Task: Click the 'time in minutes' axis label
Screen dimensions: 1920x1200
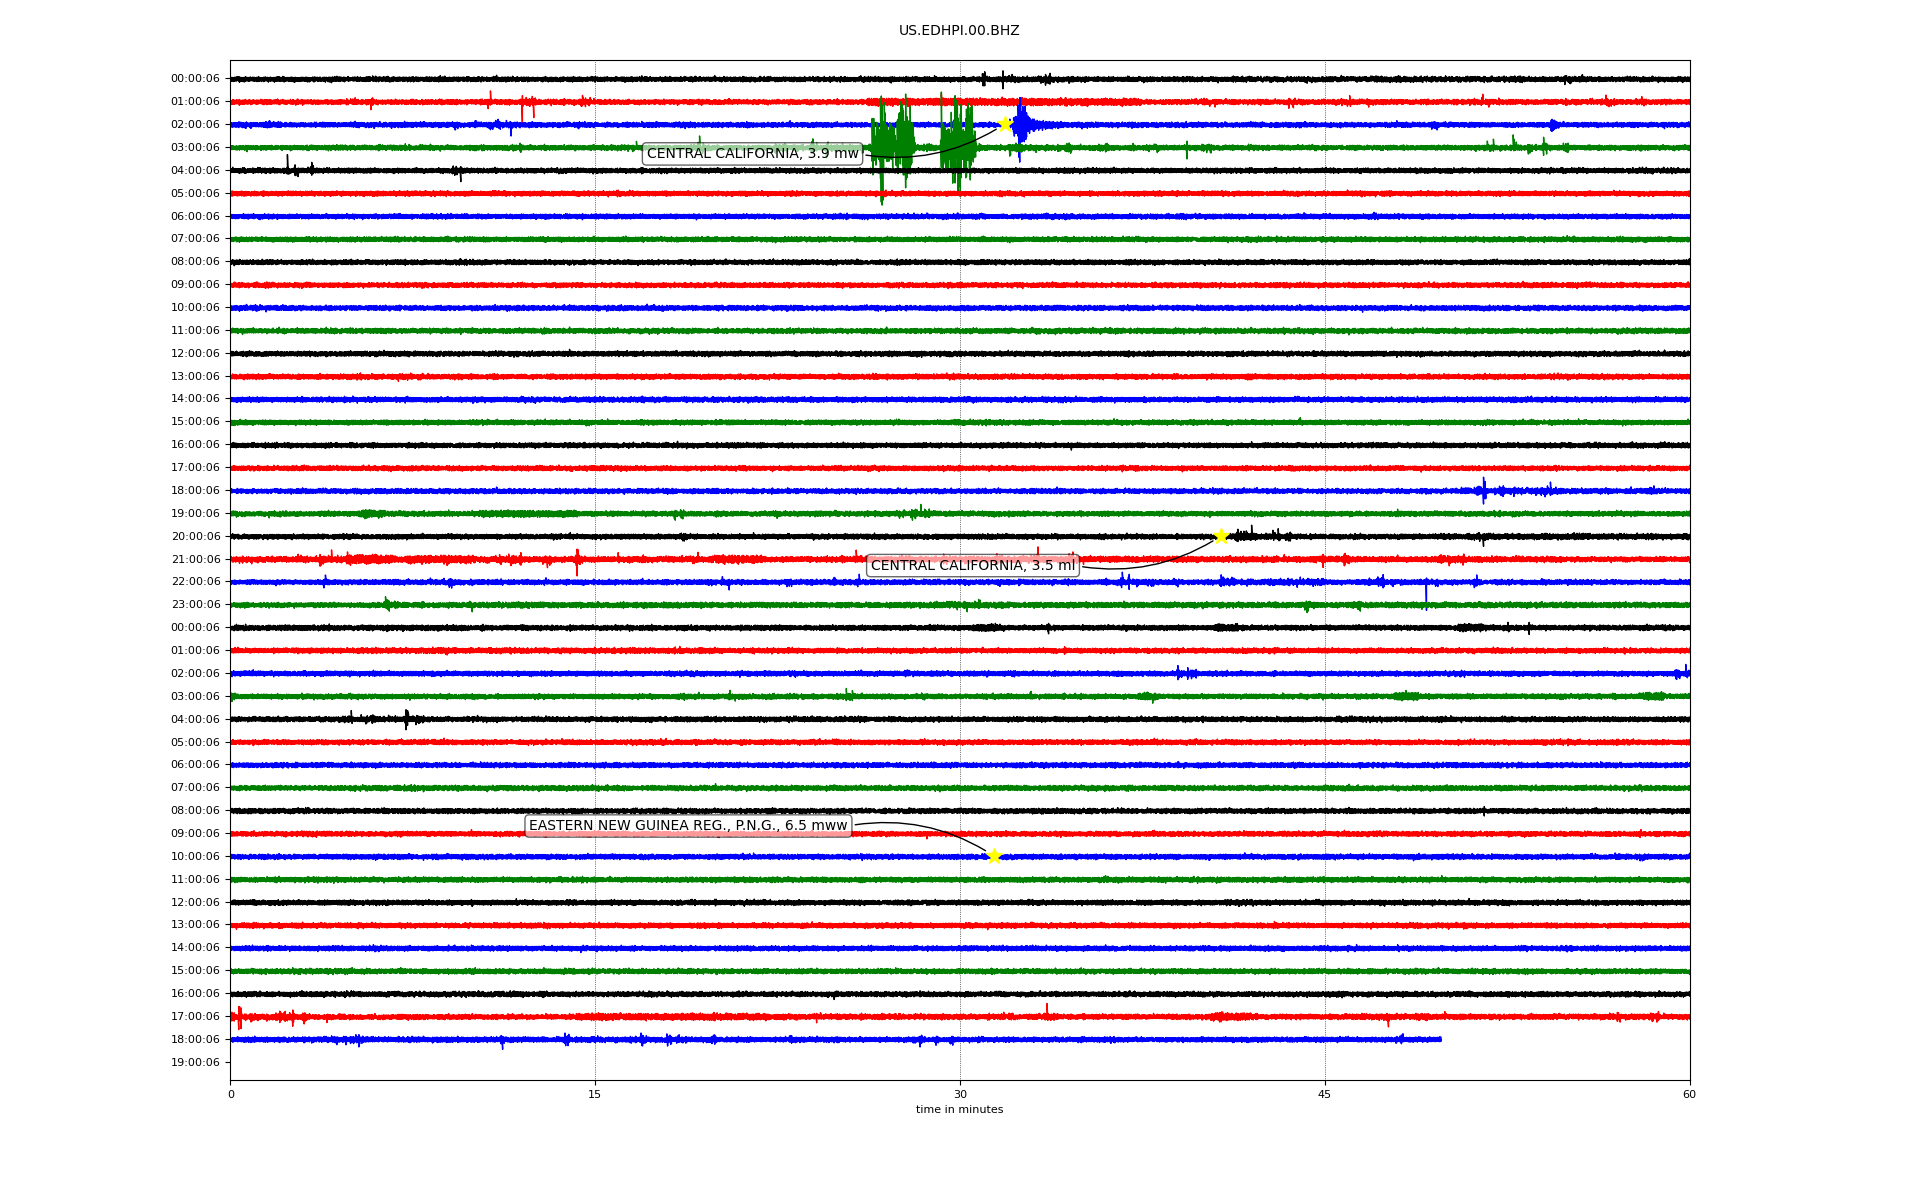Action: pos(959,1110)
